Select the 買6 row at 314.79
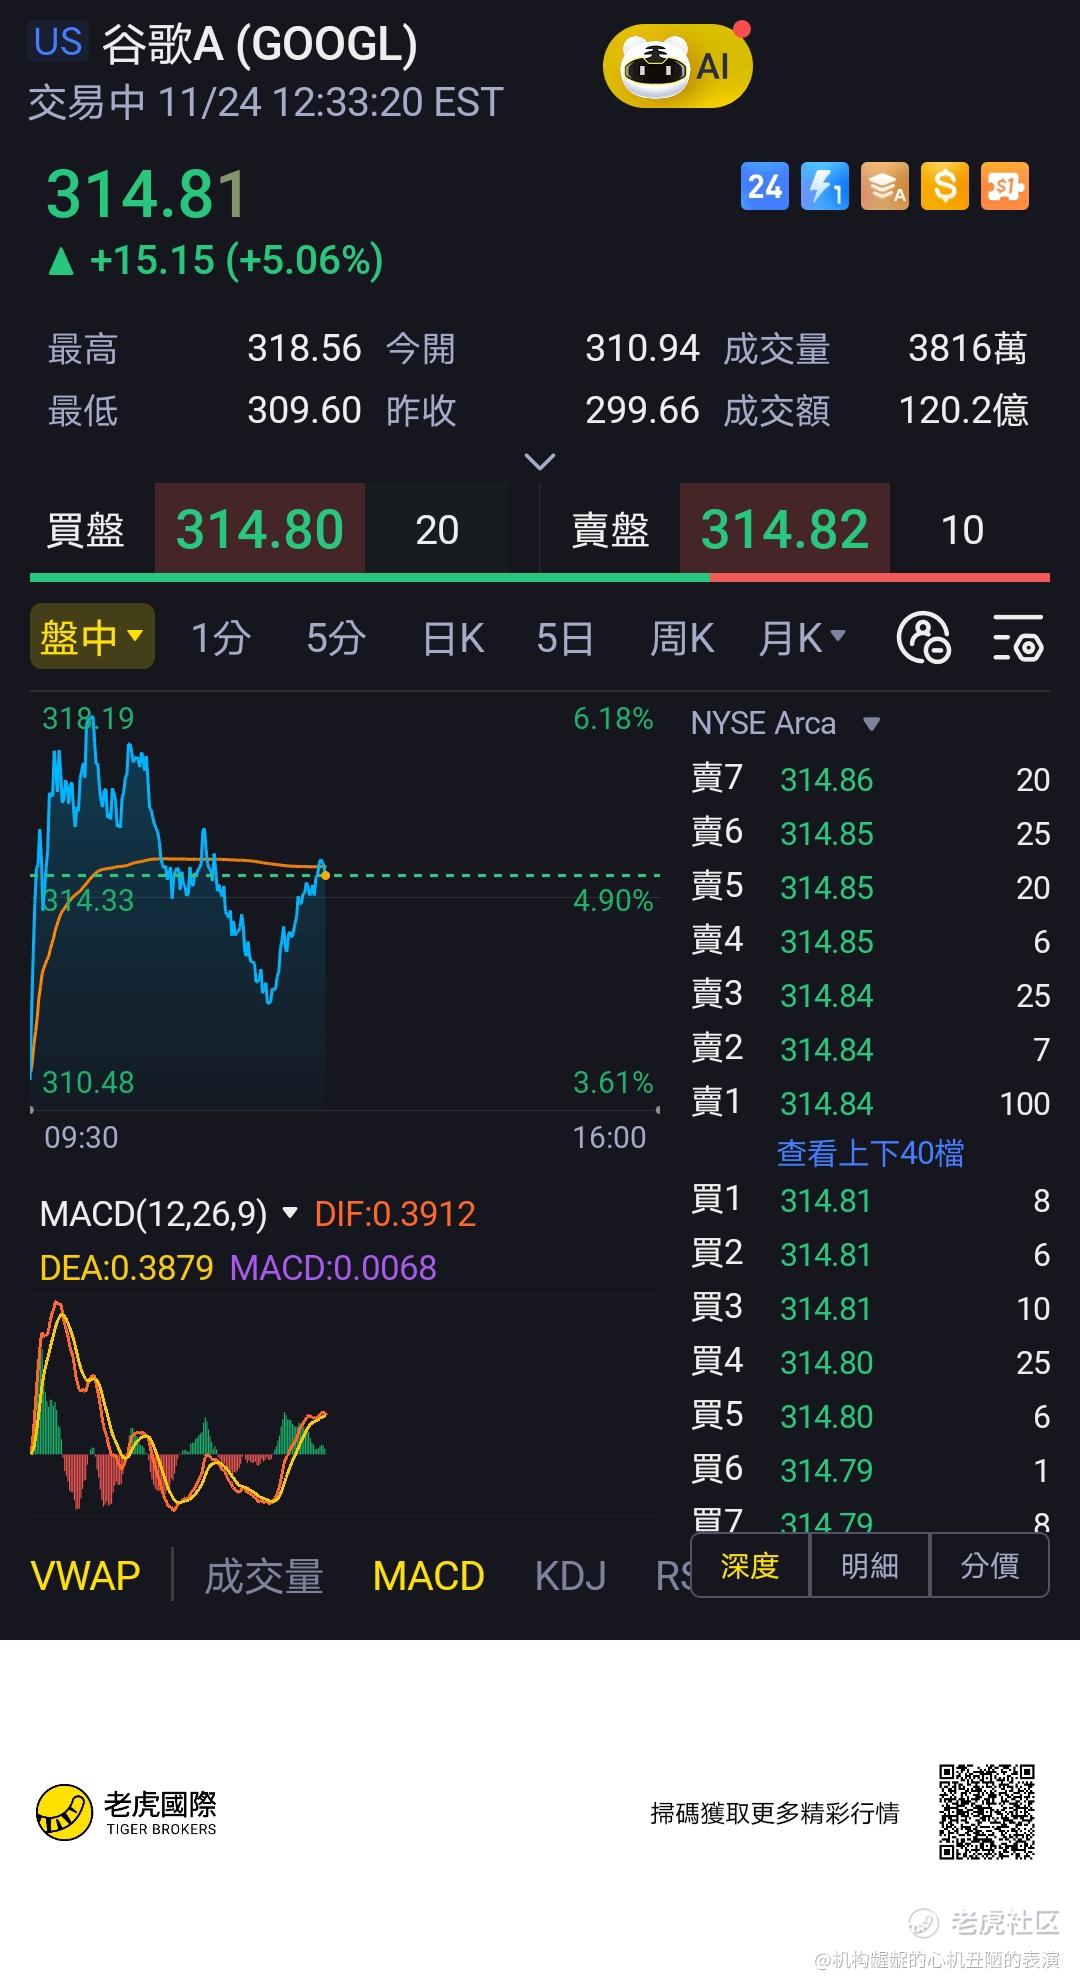The width and height of the screenshot is (1080, 1985). tap(870, 1470)
